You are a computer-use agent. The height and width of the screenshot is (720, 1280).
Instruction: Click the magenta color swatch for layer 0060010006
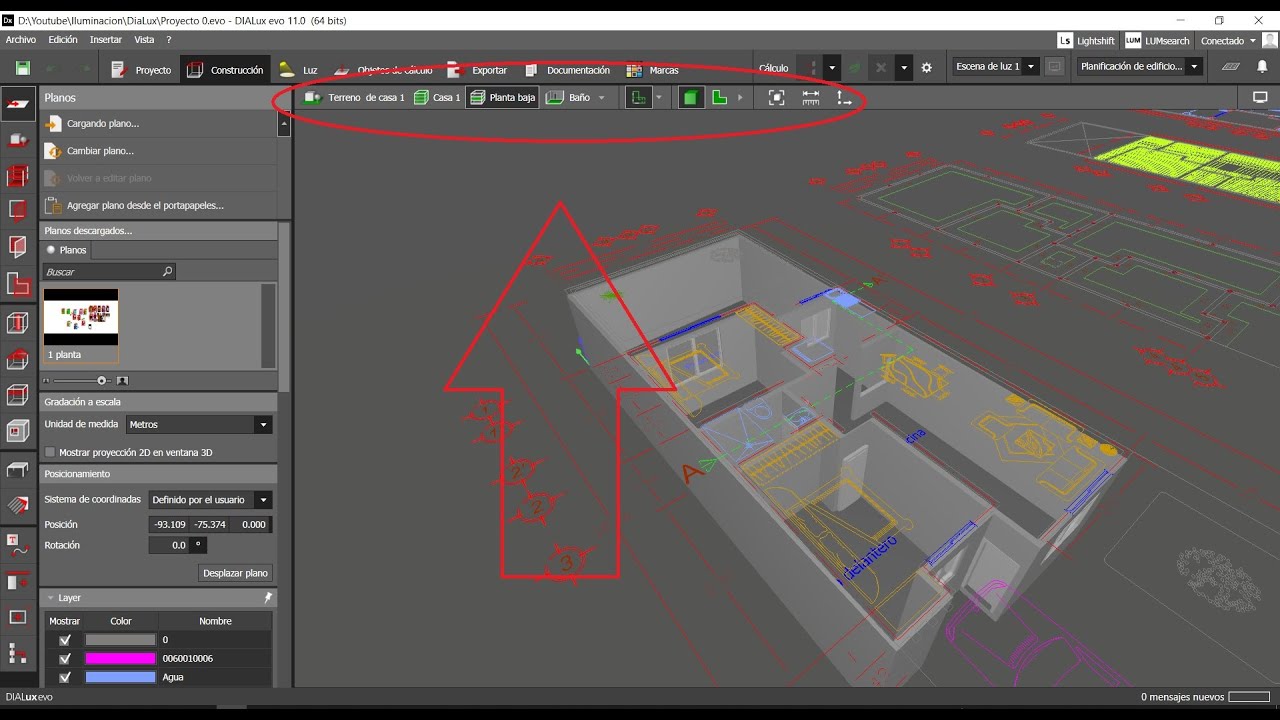click(121, 659)
